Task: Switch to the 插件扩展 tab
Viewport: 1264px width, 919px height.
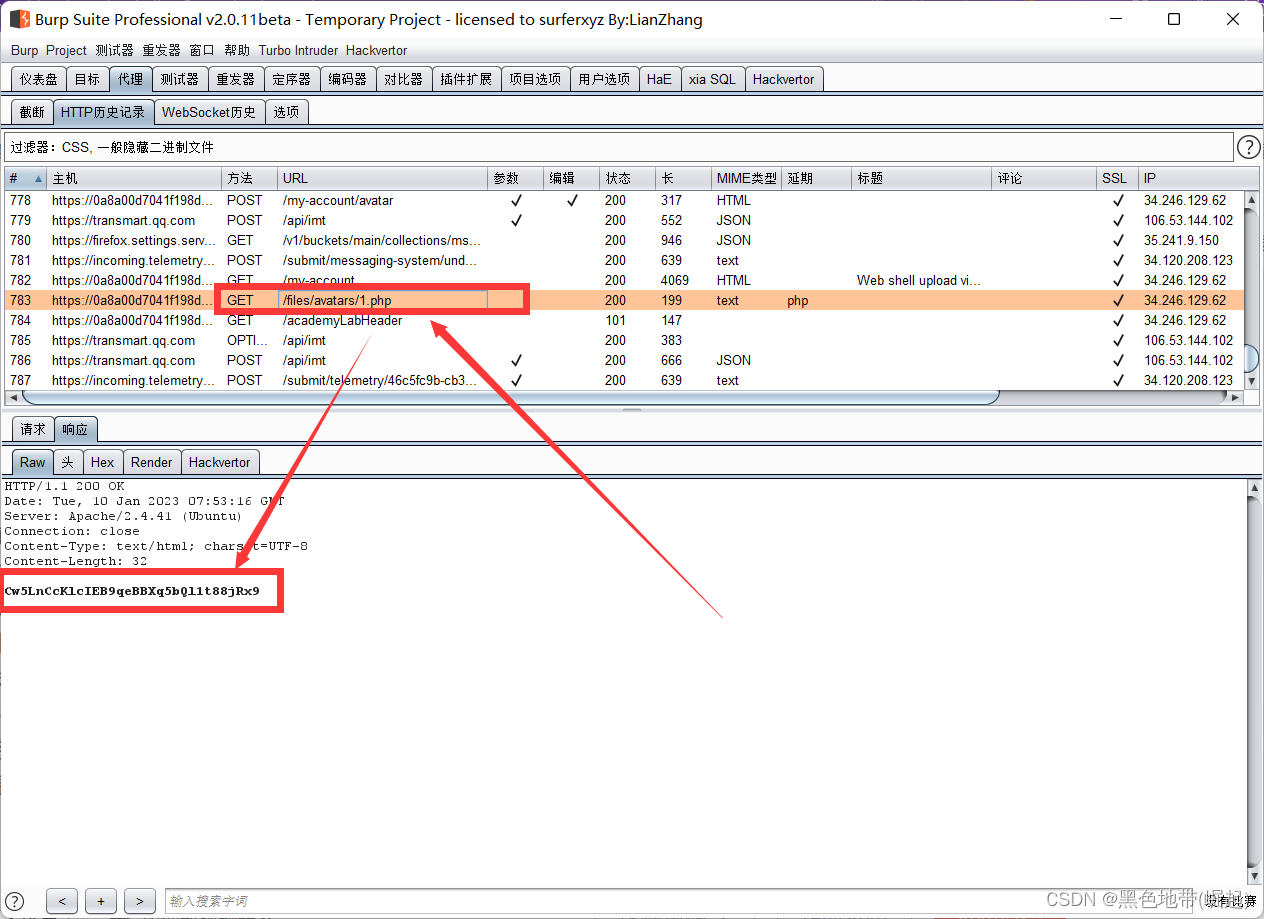Action: pos(466,79)
